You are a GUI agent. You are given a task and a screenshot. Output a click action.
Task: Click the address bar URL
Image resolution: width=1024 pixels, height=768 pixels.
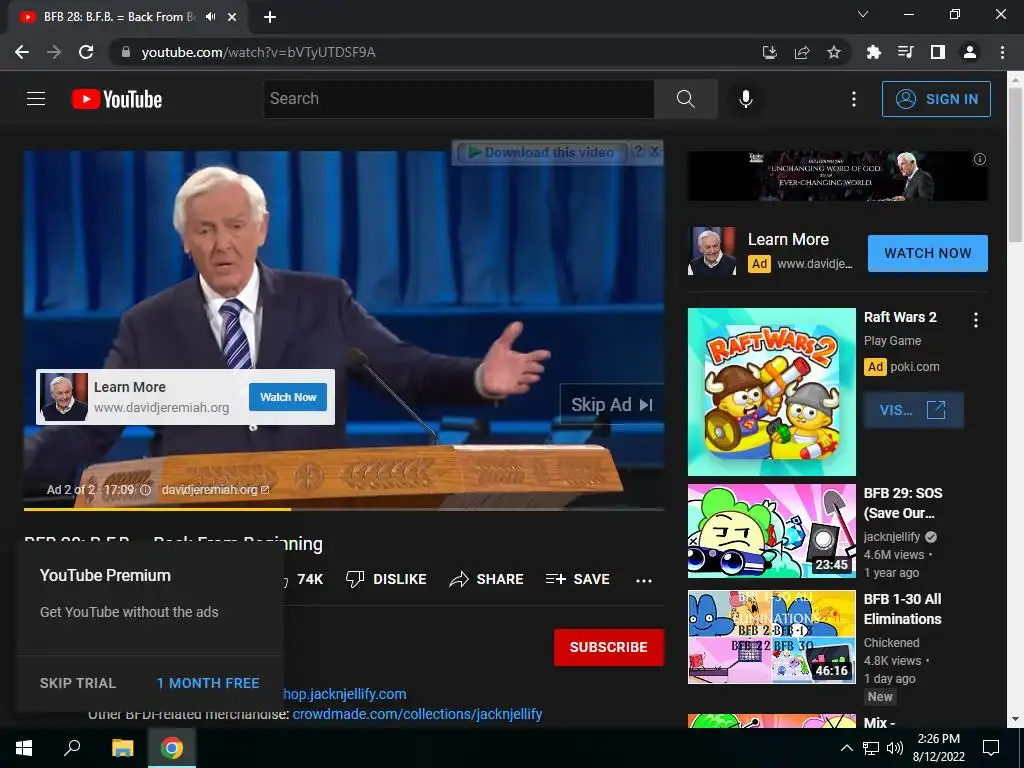click(259, 52)
